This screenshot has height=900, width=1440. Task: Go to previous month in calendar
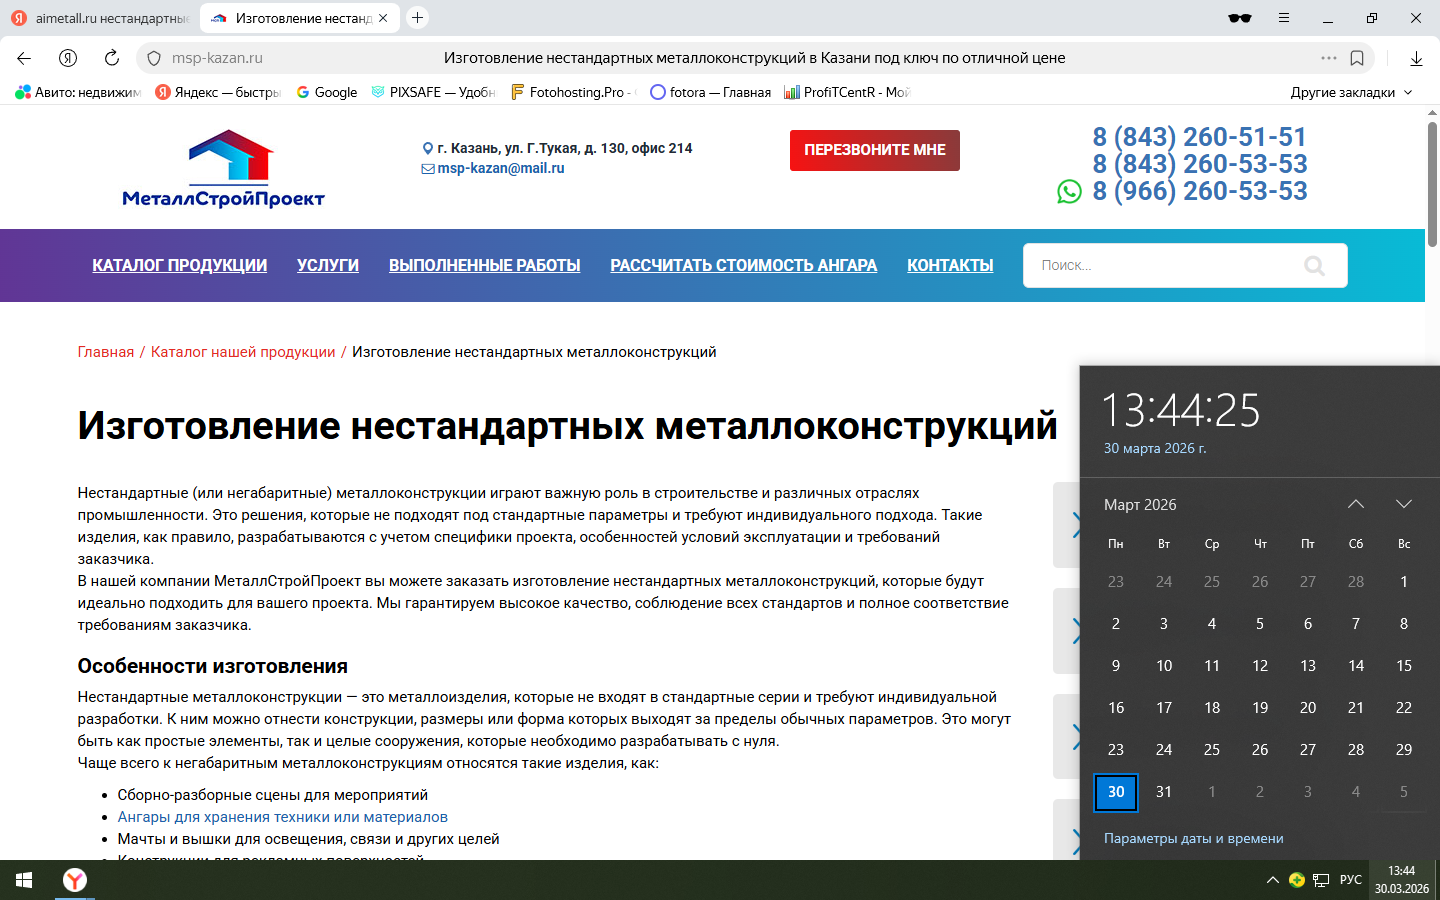(x=1355, y=504)
